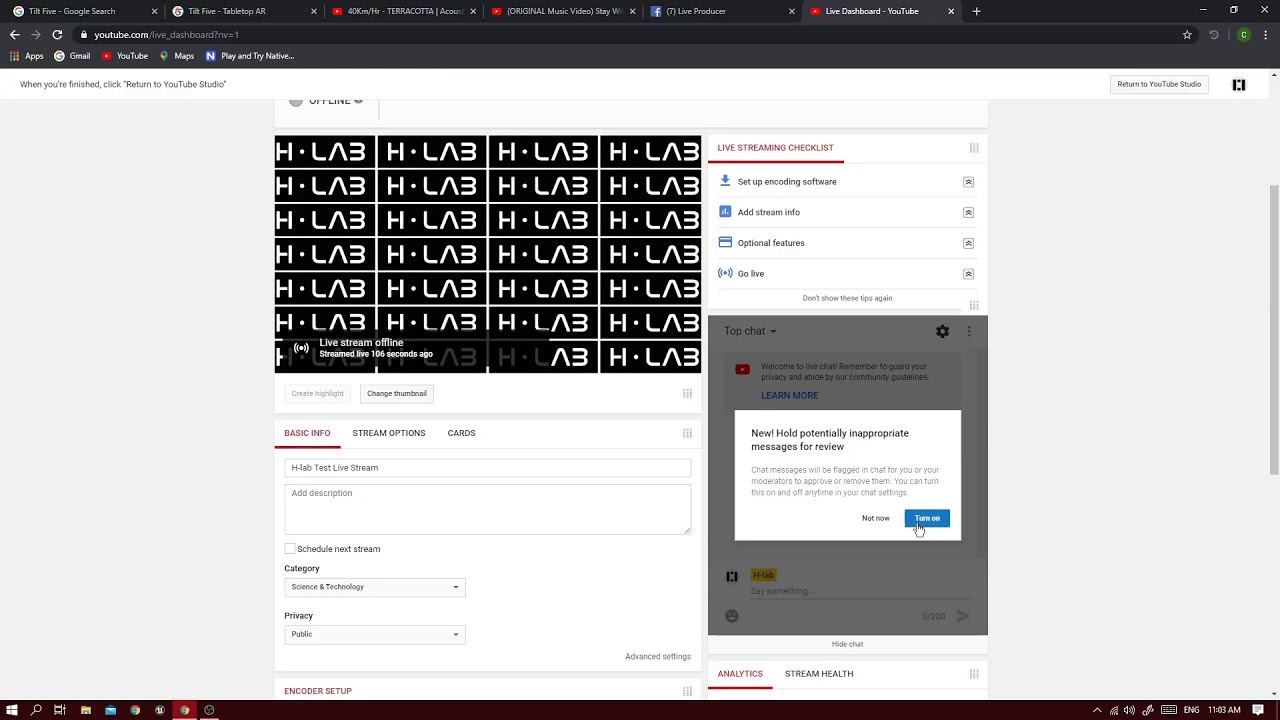The image size is (1280, 720).
Task: Switch to the Stream Options tab
Action: [389, 433]
